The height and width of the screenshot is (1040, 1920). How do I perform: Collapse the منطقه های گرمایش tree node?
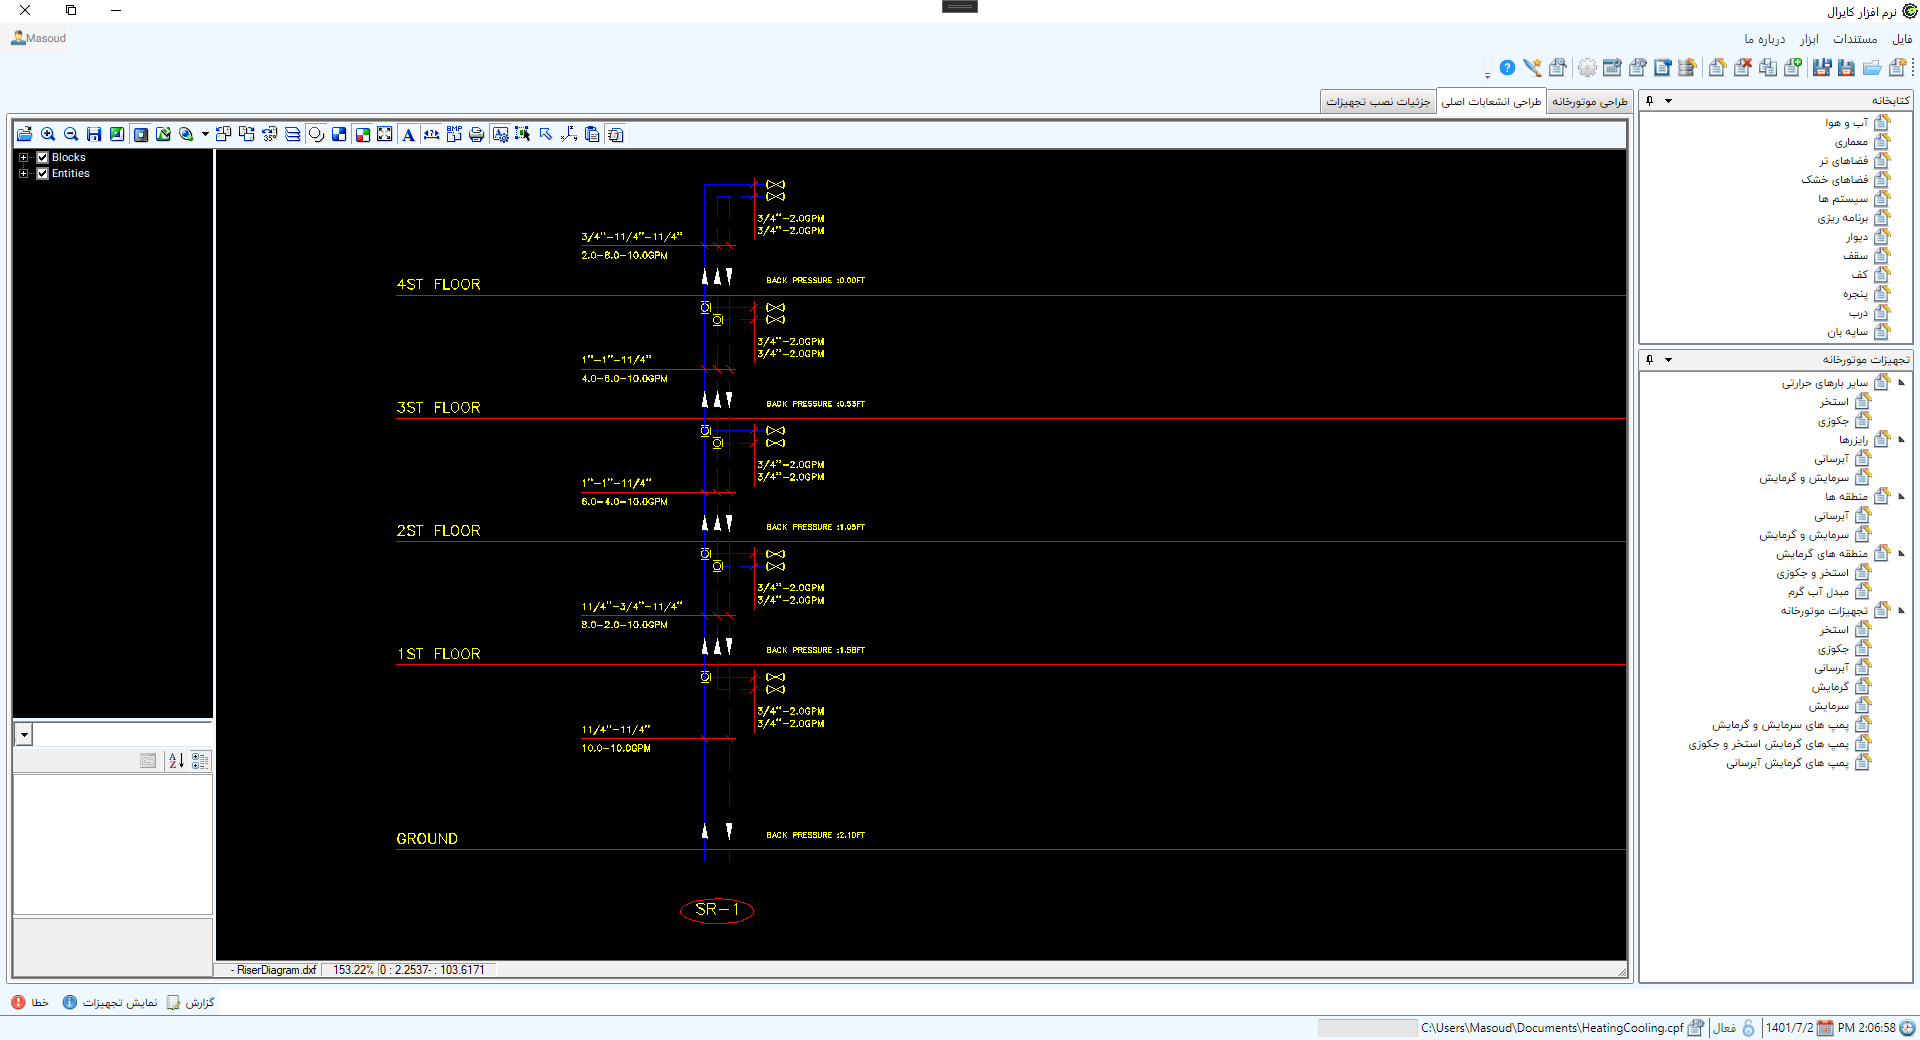(x=1901, y=554)
